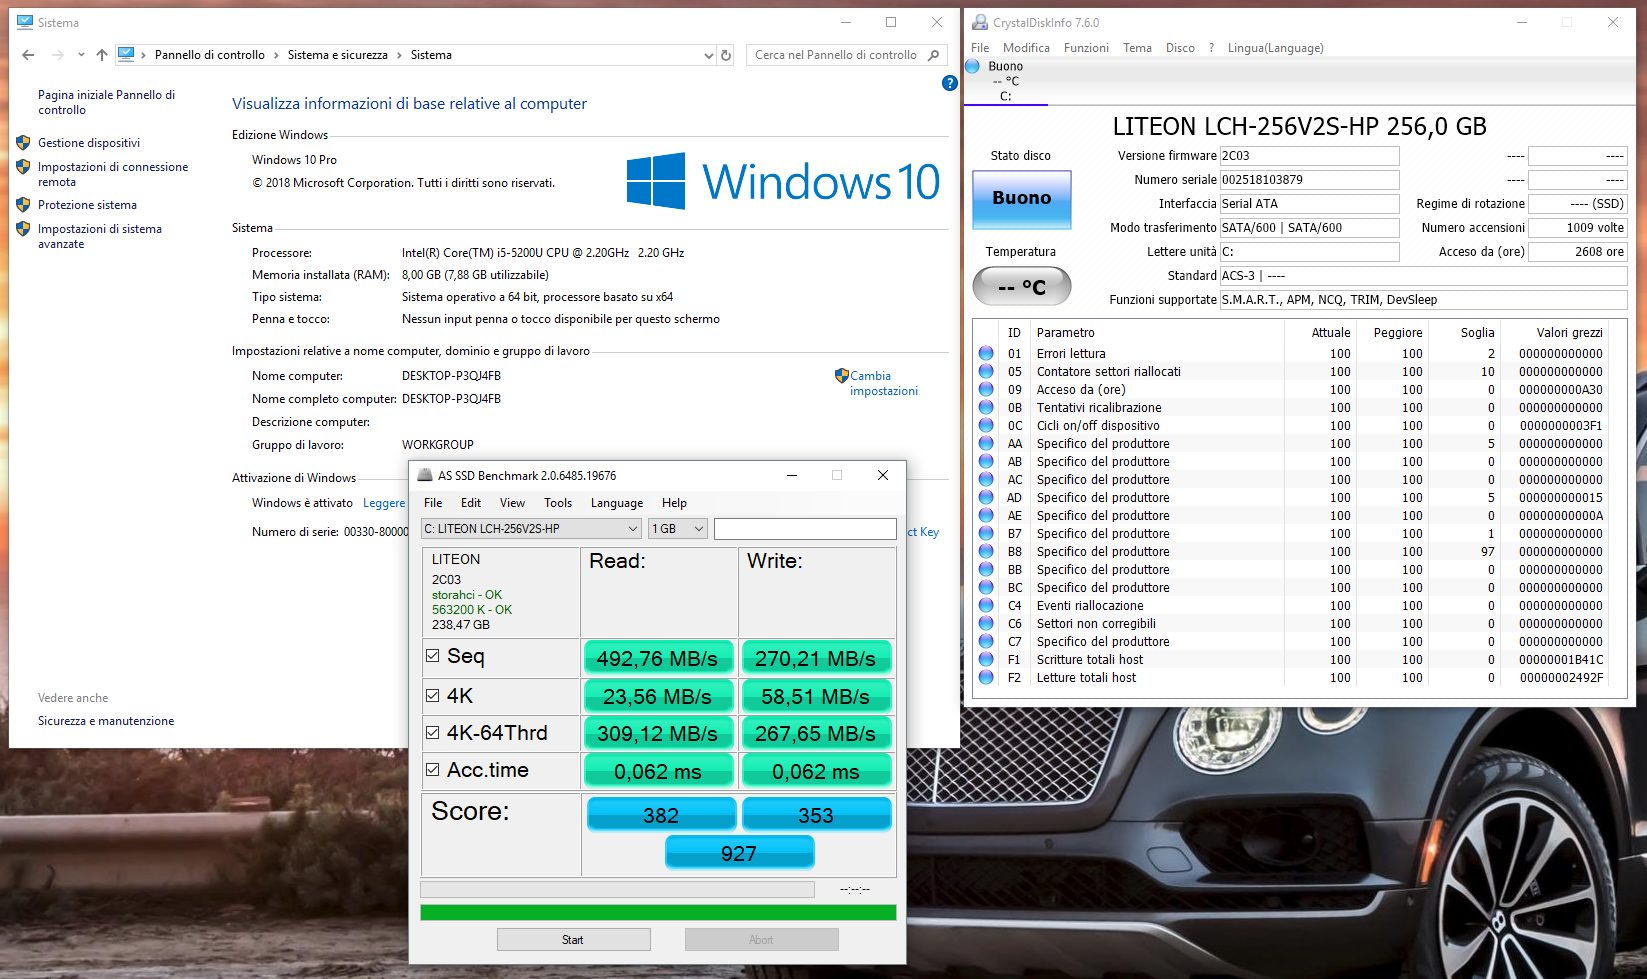
Task: Expand breadcrumb arrow after Sistema e sicurezza
Action: click(x=399, y=55)
